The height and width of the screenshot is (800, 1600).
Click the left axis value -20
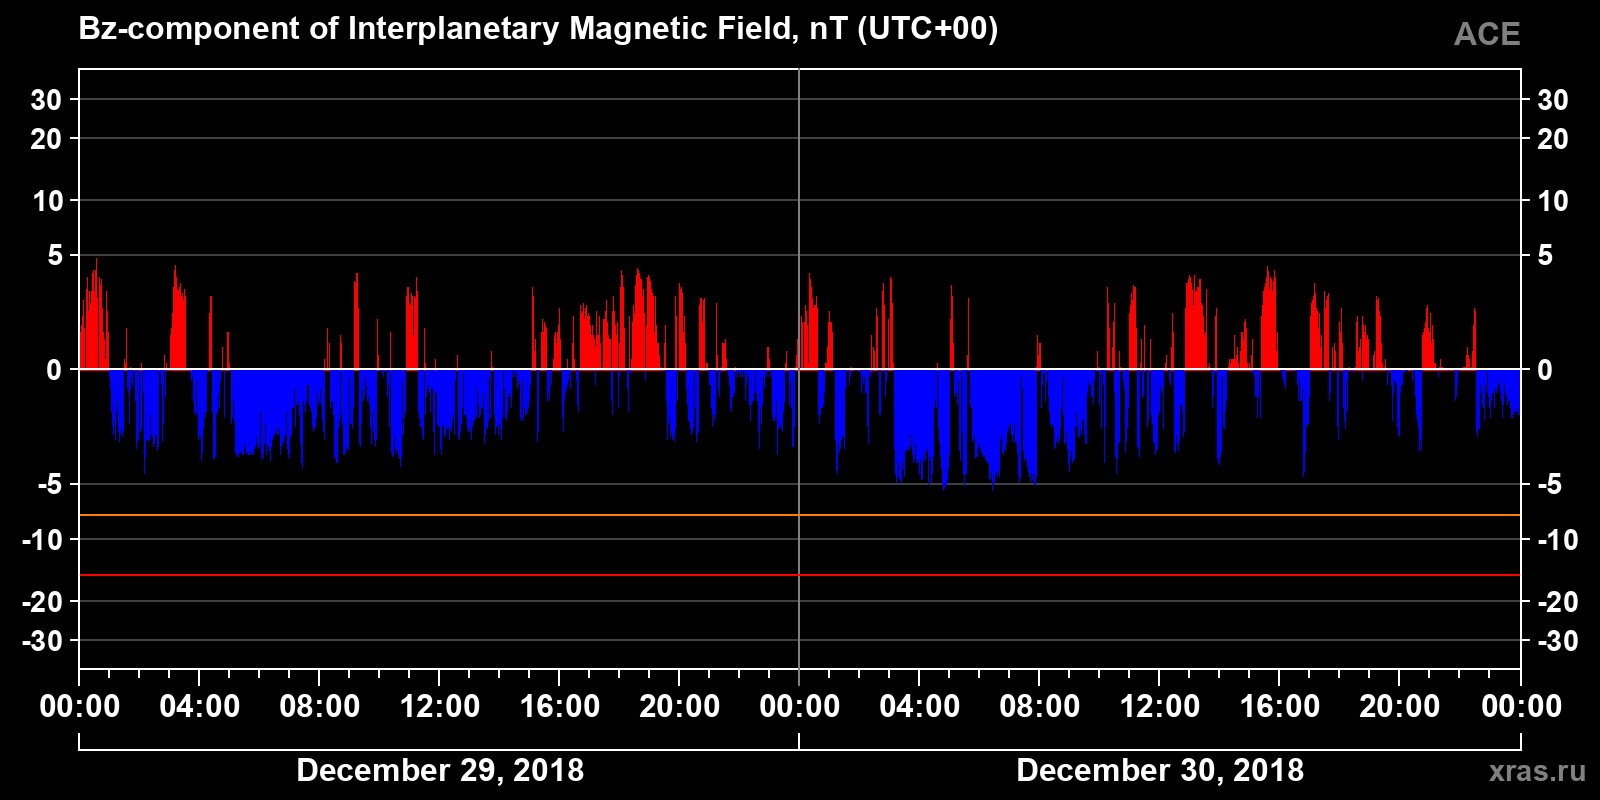click(43, 602)
